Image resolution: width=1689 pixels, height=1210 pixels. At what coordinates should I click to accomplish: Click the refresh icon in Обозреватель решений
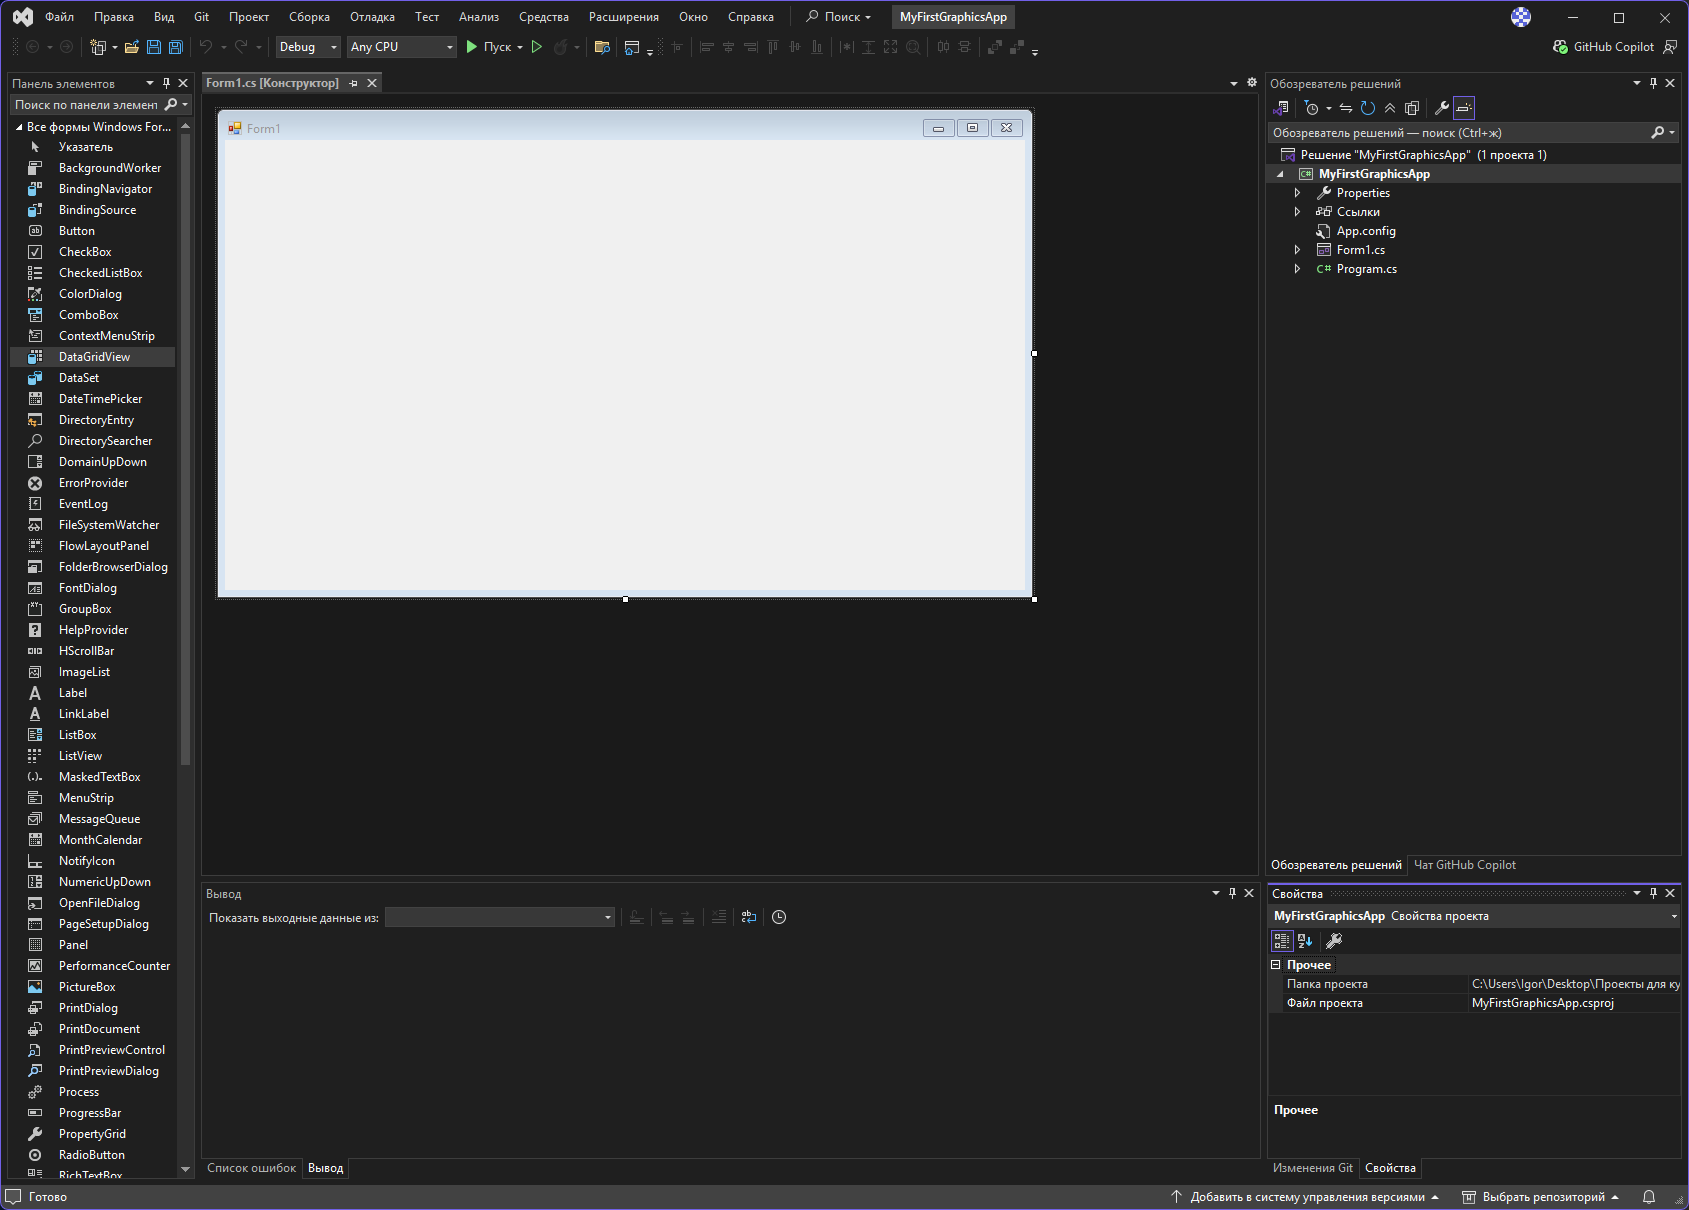[1368, 108]
